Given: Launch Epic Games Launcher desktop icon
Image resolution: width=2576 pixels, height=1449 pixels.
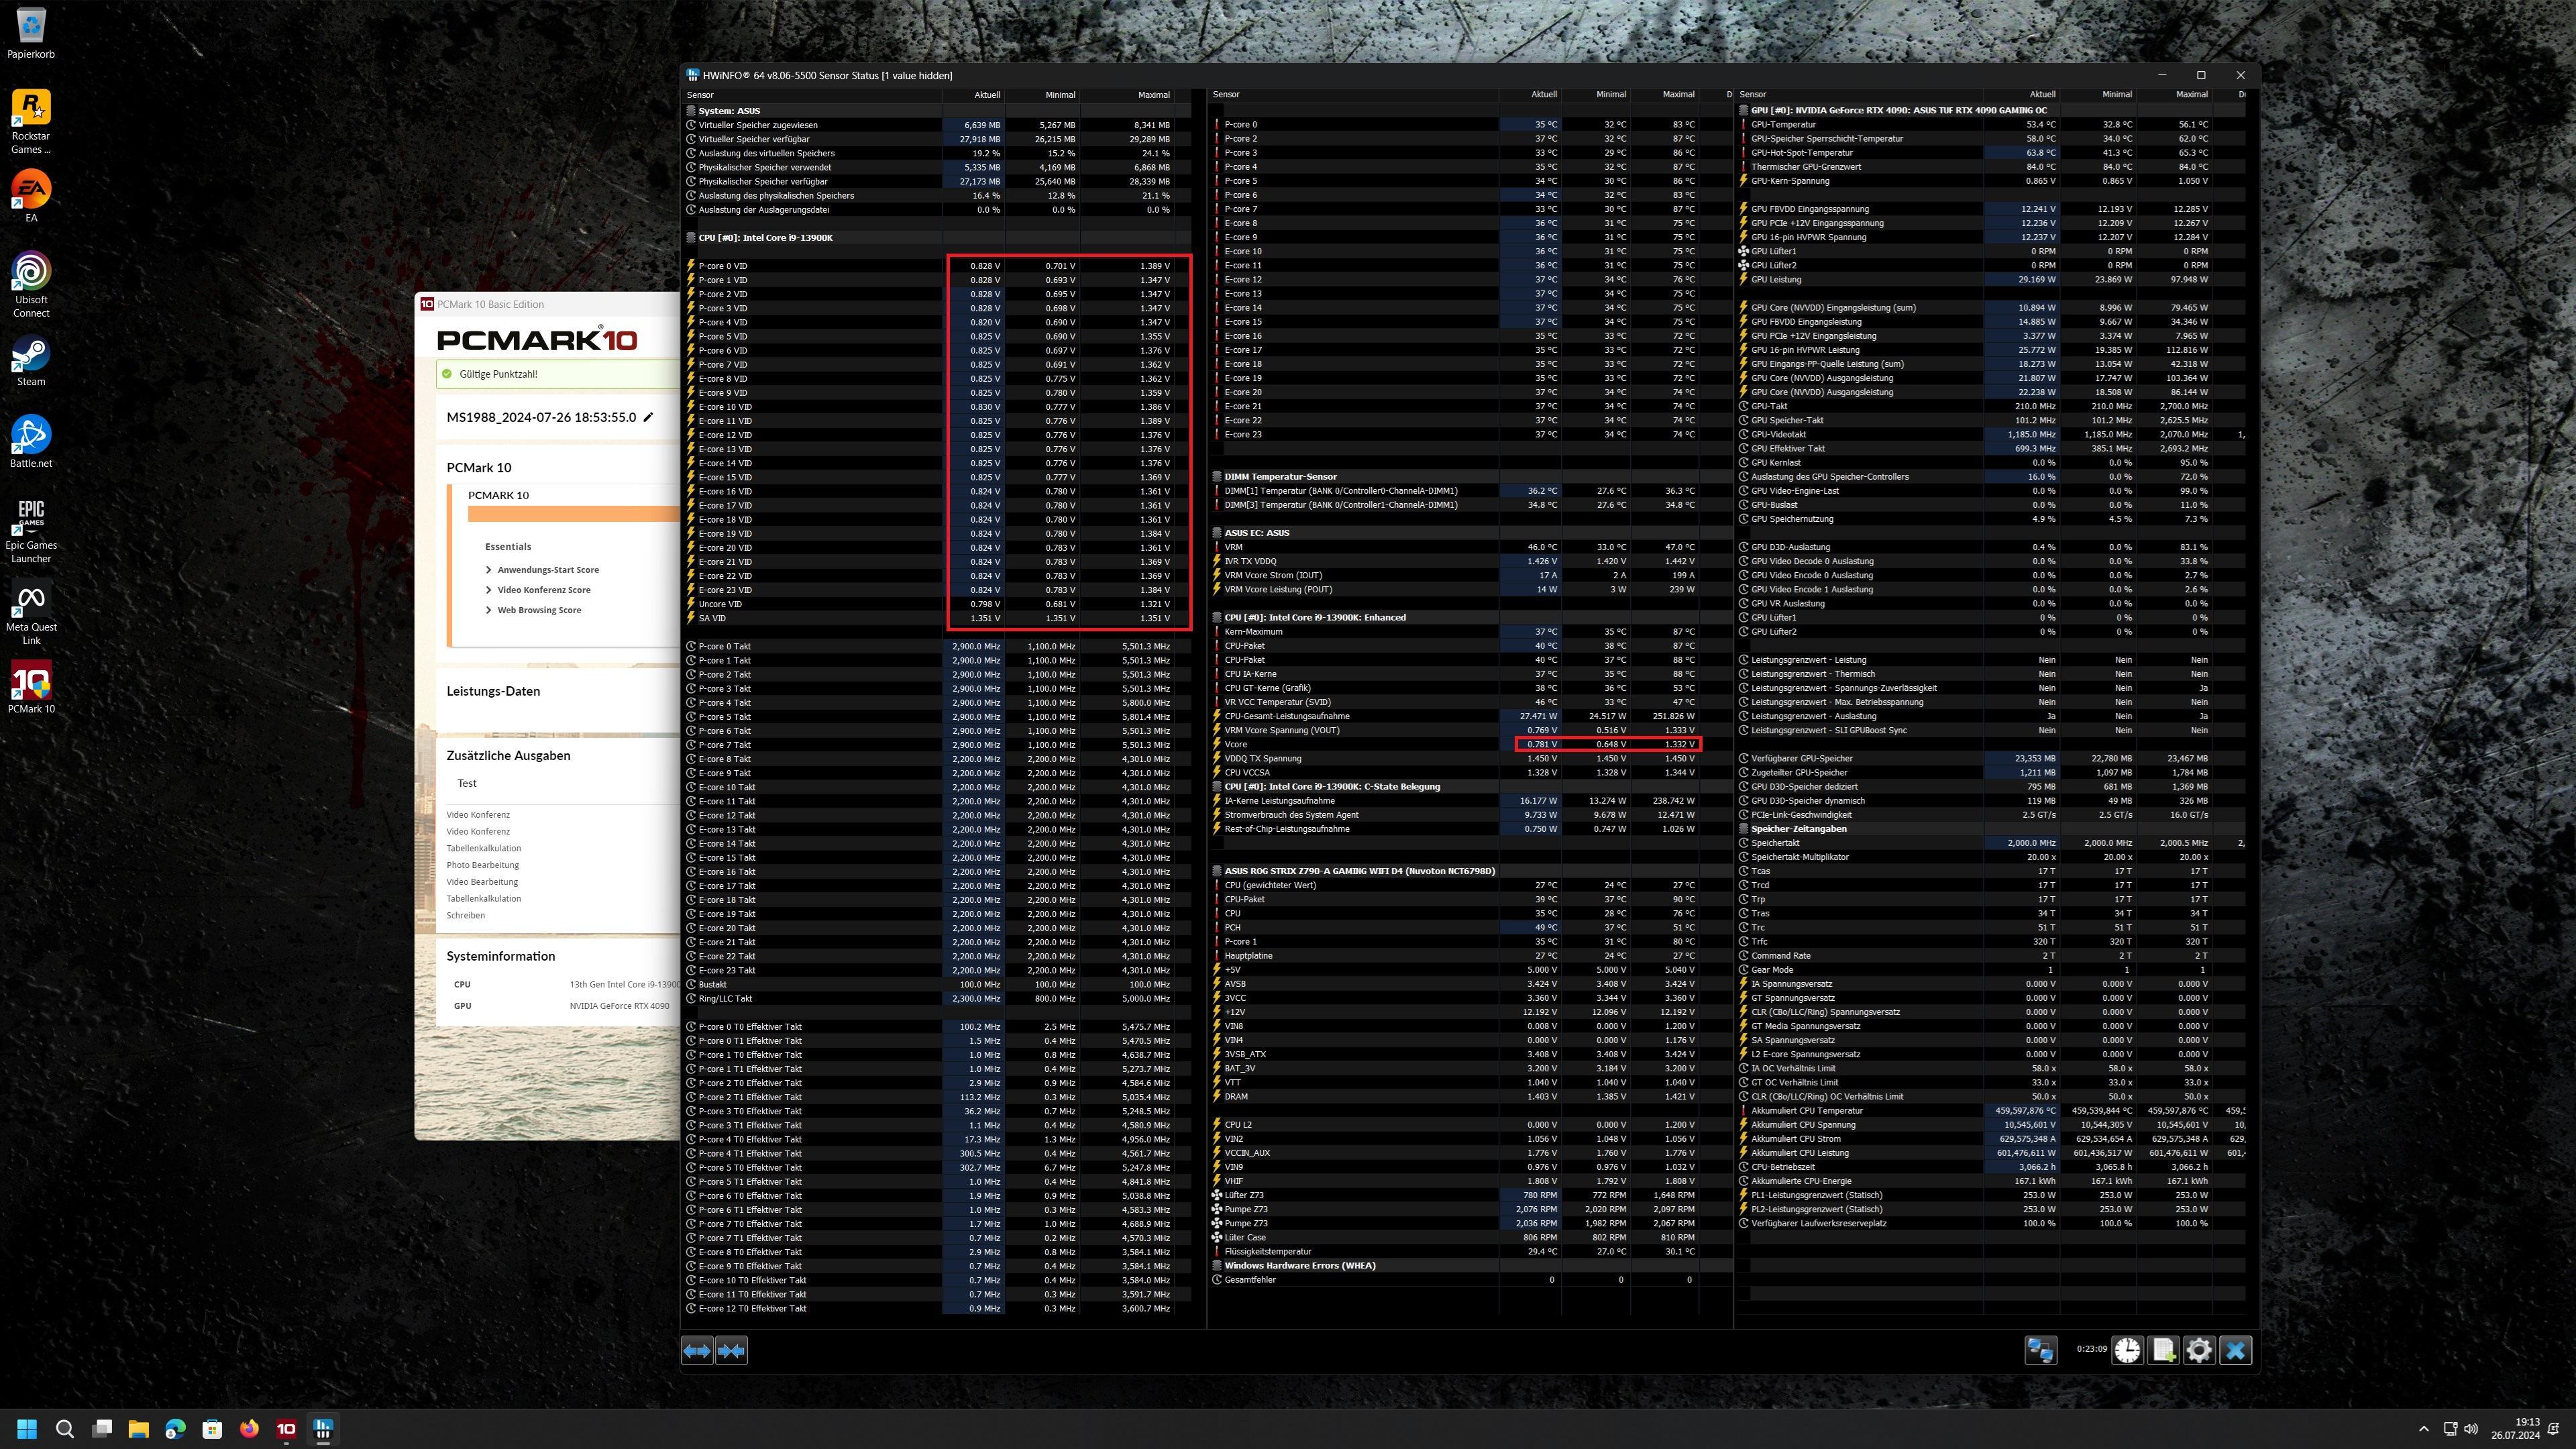Looking at the screenshot, I should (31, 531).
